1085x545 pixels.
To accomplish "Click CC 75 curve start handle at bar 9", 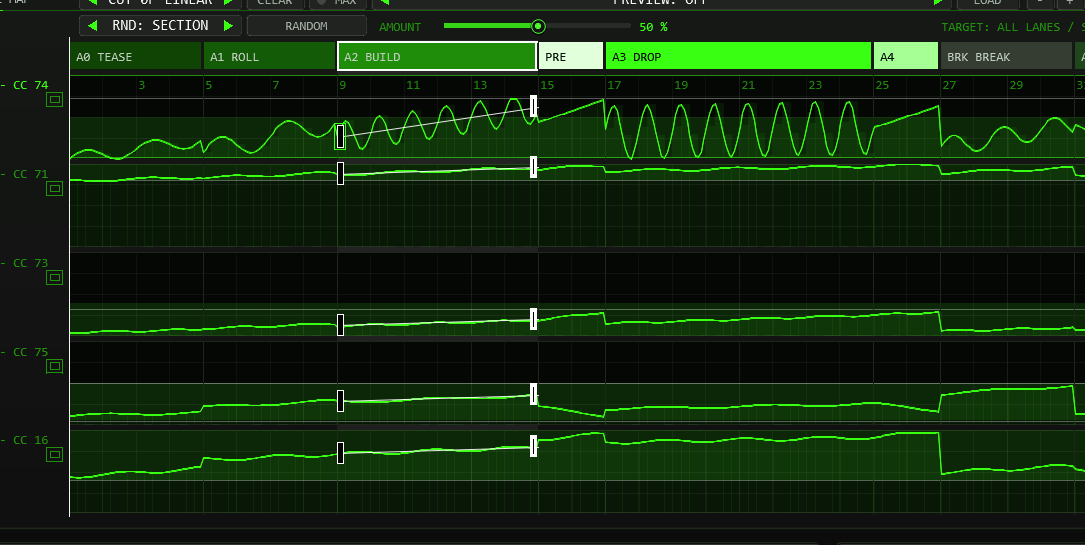I will pyautogui.click(x=340, y=400).
